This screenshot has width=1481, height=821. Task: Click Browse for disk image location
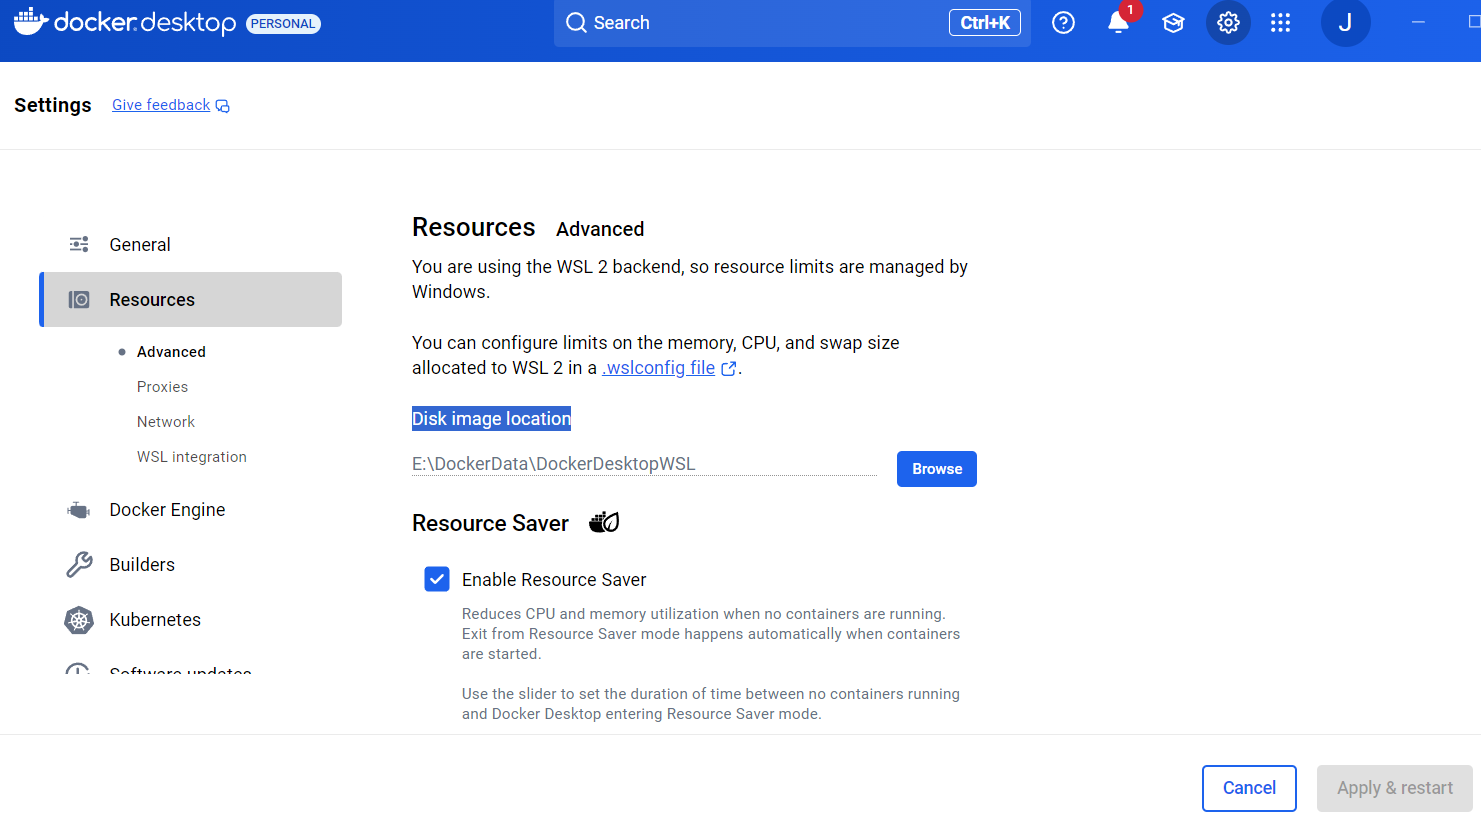pos(937,469)
